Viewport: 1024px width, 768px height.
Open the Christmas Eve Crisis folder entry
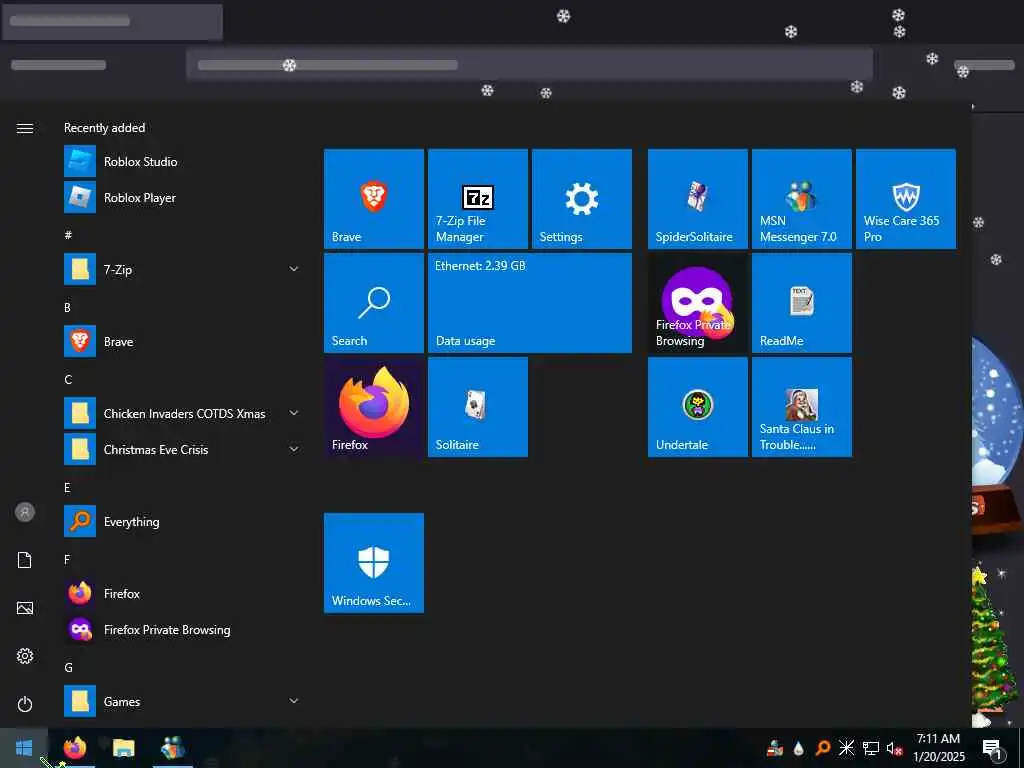[x=183, y=449]
